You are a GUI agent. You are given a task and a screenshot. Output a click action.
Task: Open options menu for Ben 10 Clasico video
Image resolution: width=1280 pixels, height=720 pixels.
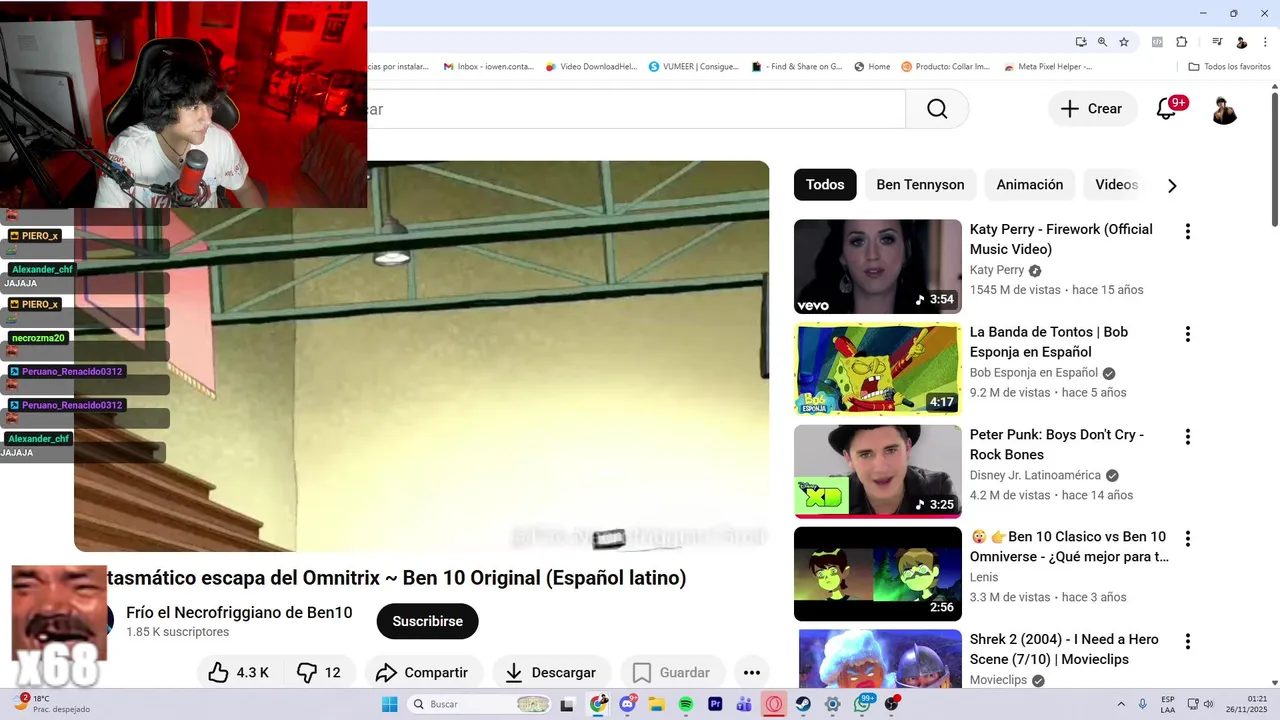pos(1188,539)
